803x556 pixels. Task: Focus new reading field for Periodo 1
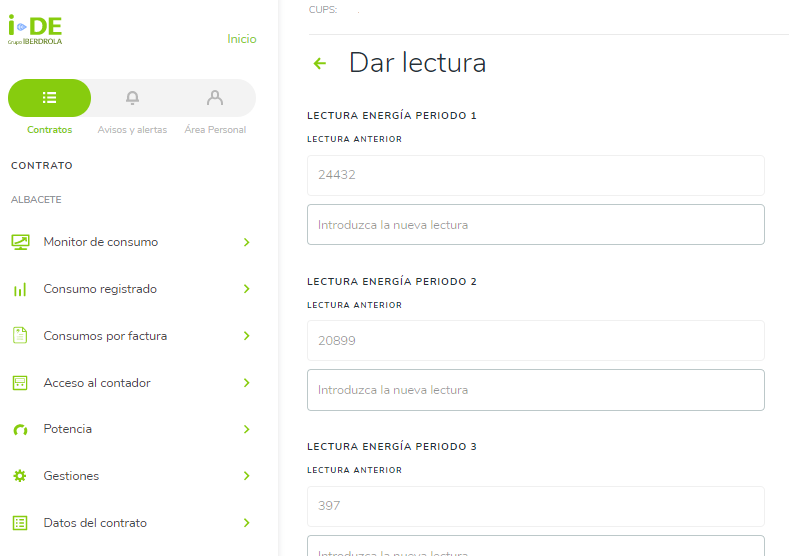(535, 225)
